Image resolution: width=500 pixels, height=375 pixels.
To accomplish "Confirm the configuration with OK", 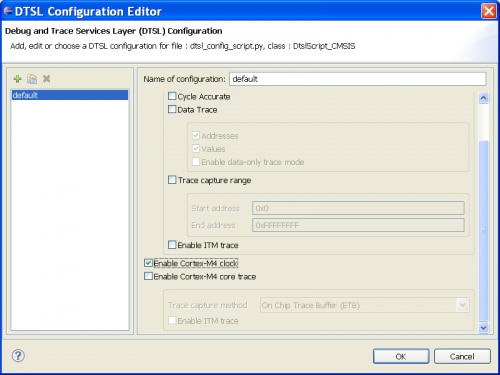I will (401, 356).
